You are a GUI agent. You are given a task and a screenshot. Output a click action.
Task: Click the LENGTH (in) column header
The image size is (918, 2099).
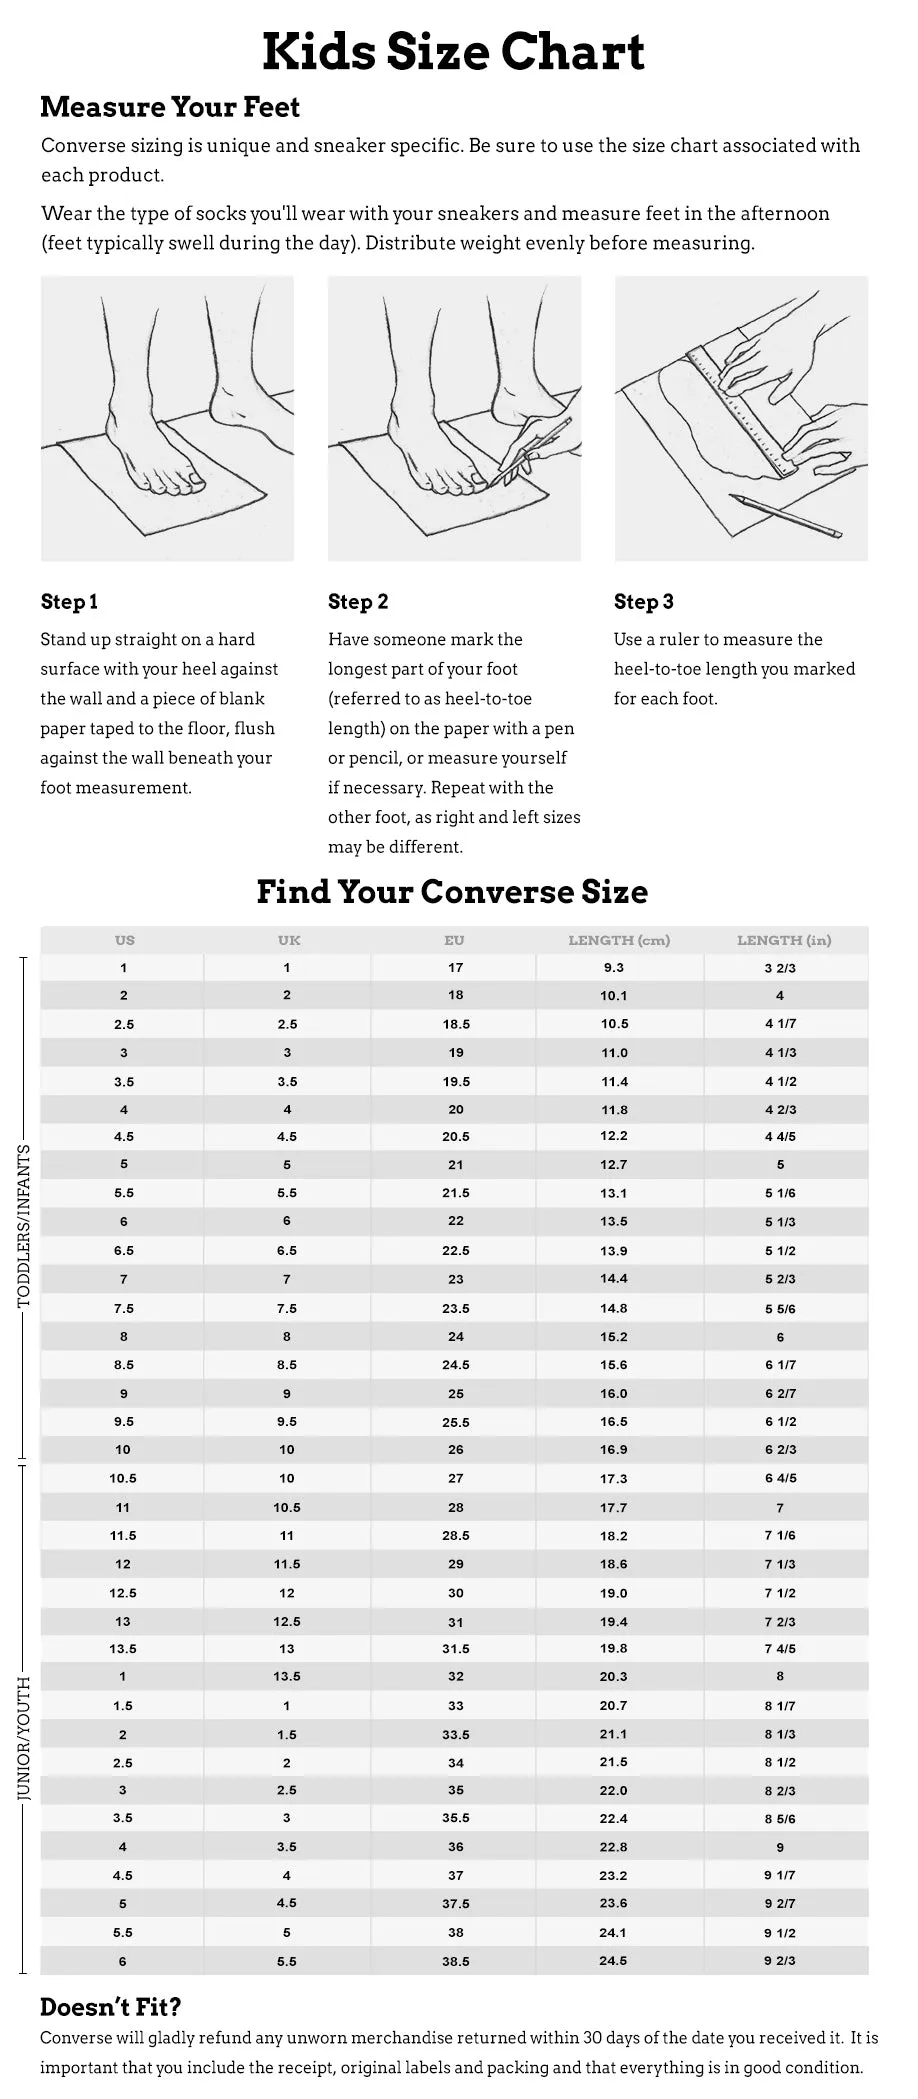pos(784,940)
